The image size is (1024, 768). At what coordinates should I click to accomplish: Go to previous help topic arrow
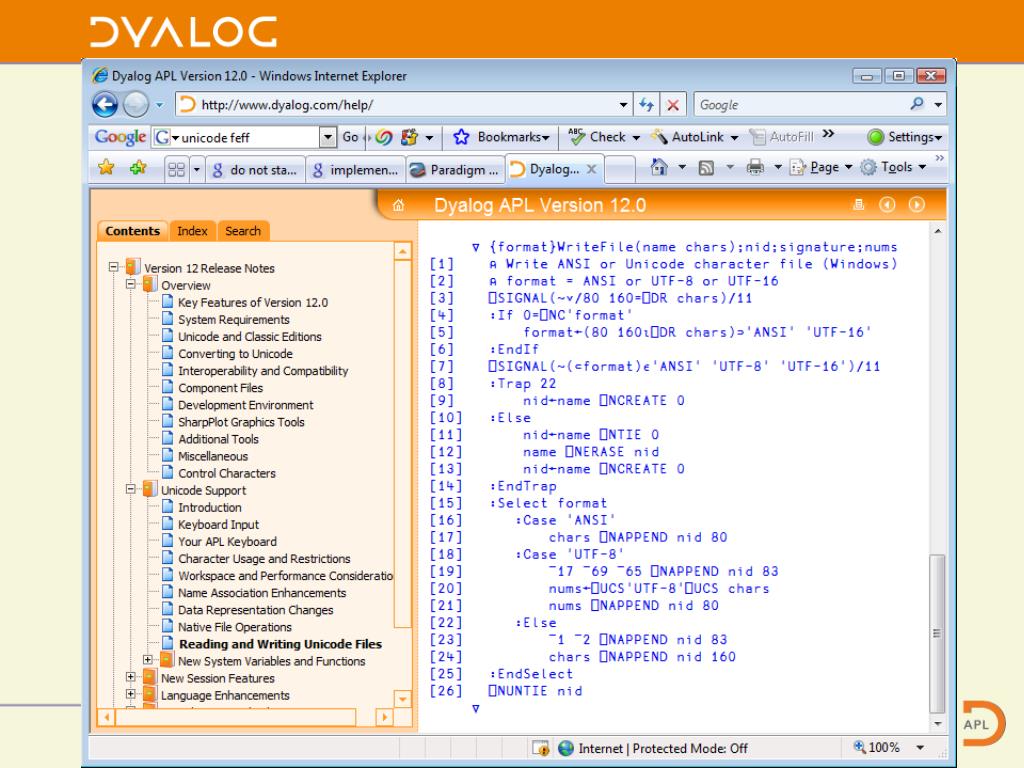(x=887, y=205)
